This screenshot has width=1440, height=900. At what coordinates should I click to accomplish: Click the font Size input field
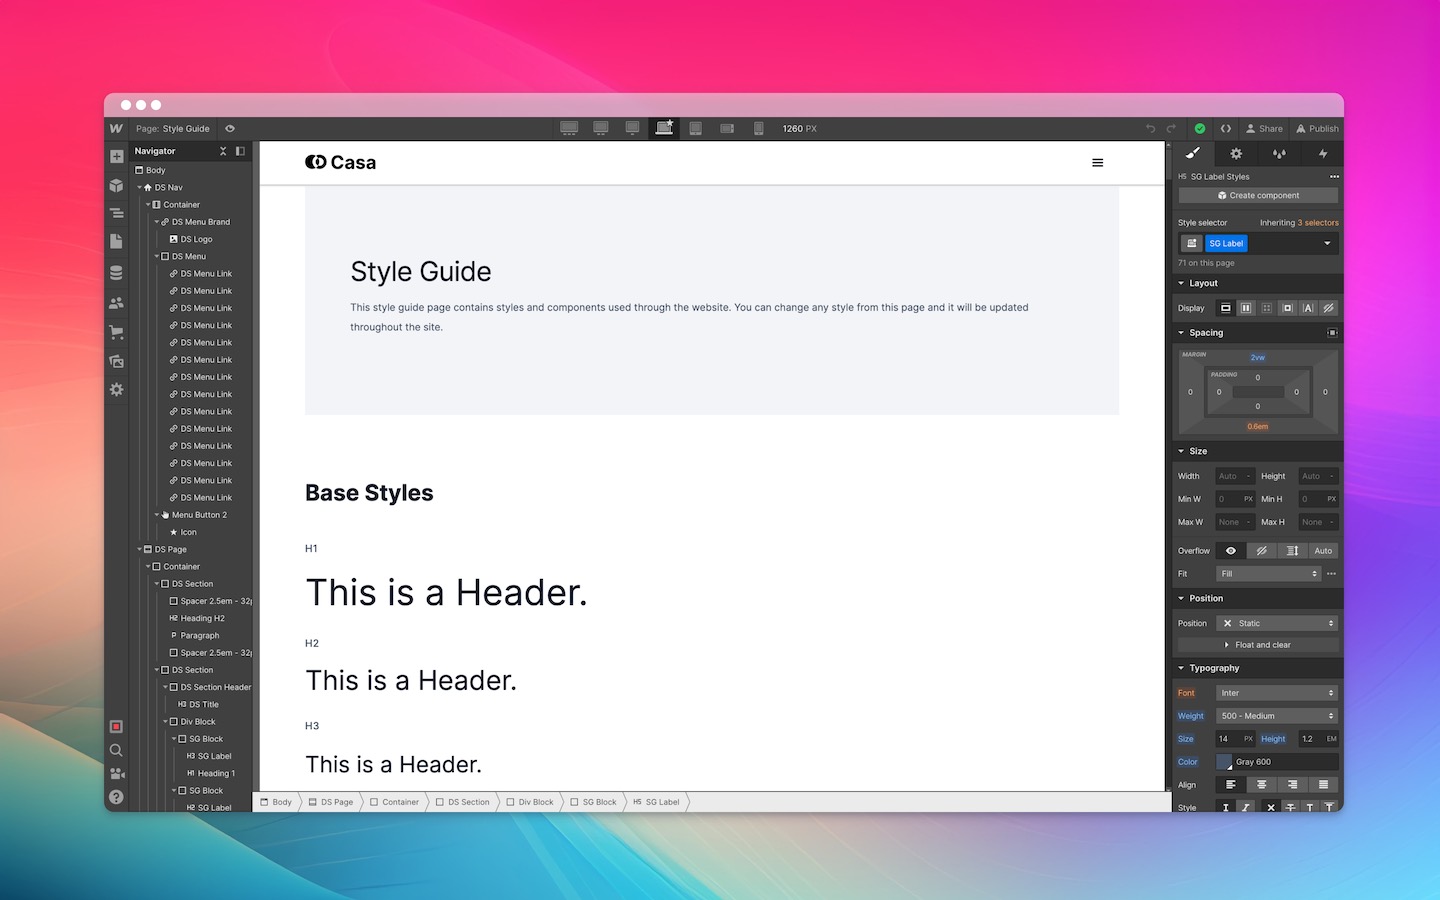pos(1235,739)
